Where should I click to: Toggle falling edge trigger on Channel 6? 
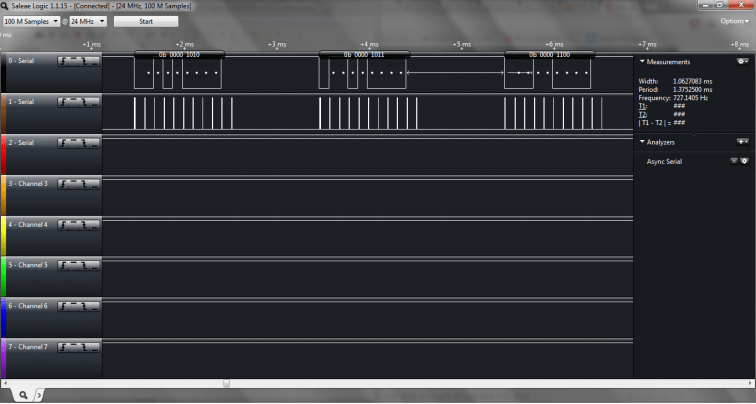click(x=84, y=307)
